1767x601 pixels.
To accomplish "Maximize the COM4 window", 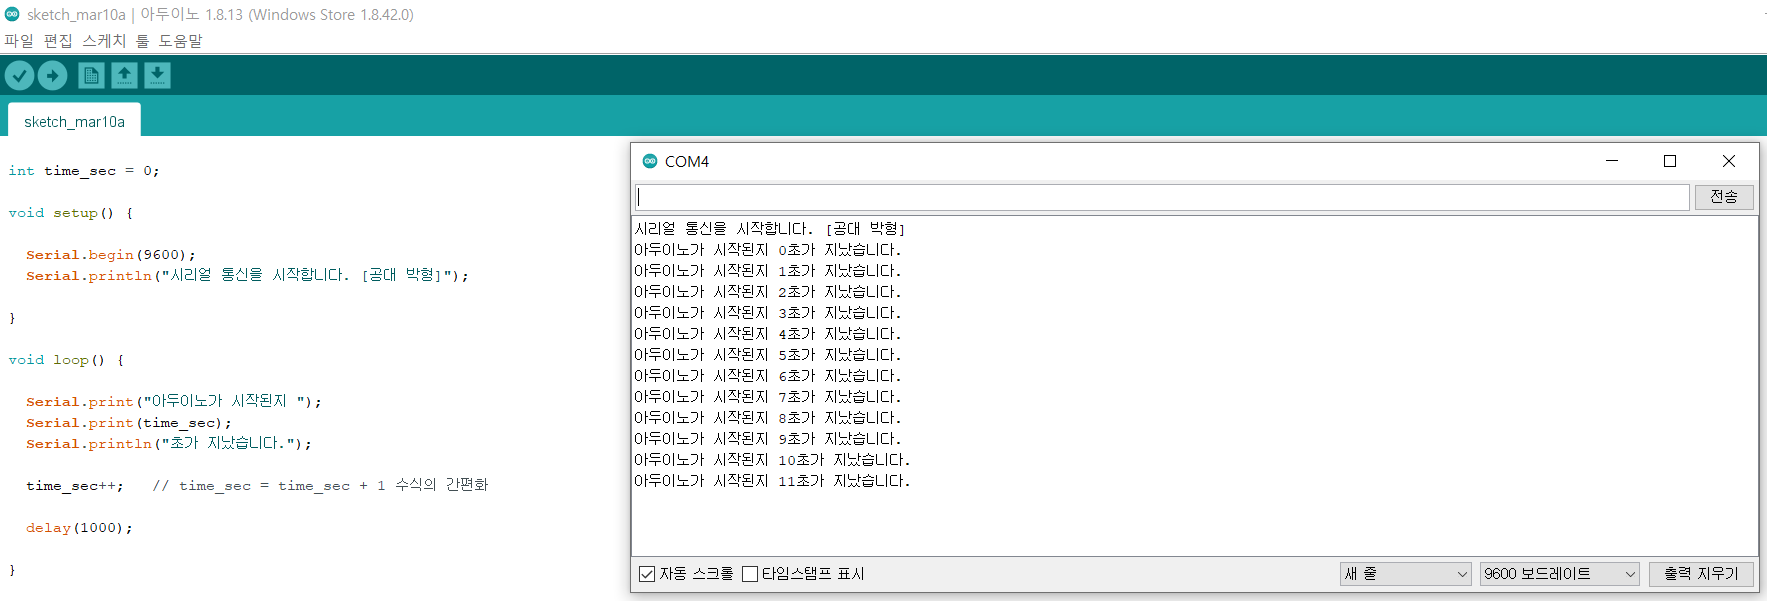I will coord(1670,161).
